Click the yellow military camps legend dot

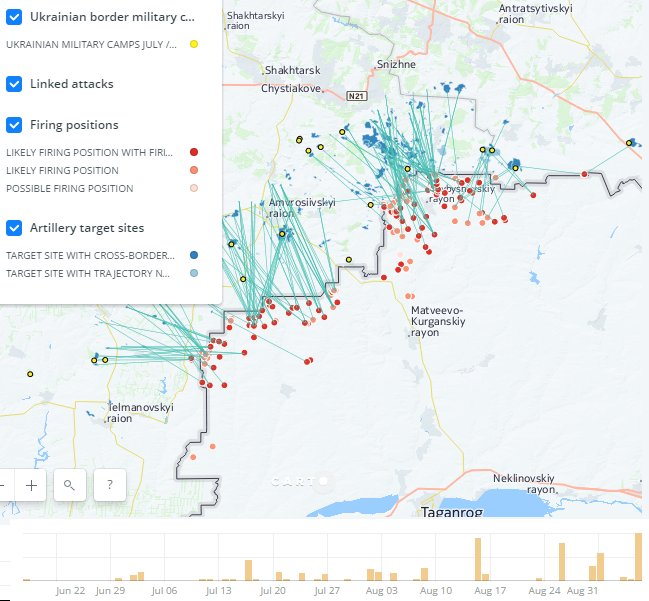point(193,44)
